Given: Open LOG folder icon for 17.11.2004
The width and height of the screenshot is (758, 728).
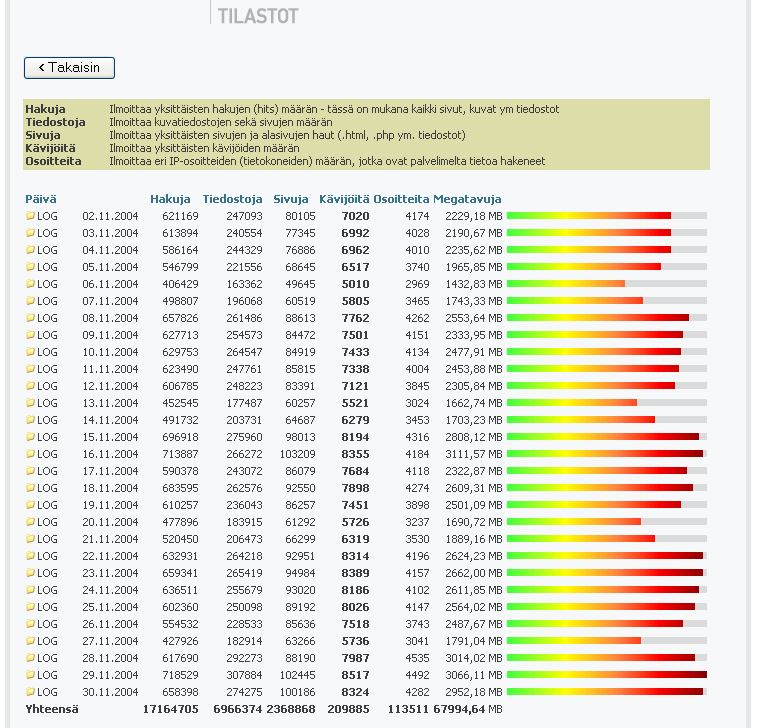Looking at the screenshot, I should point(30,470).
